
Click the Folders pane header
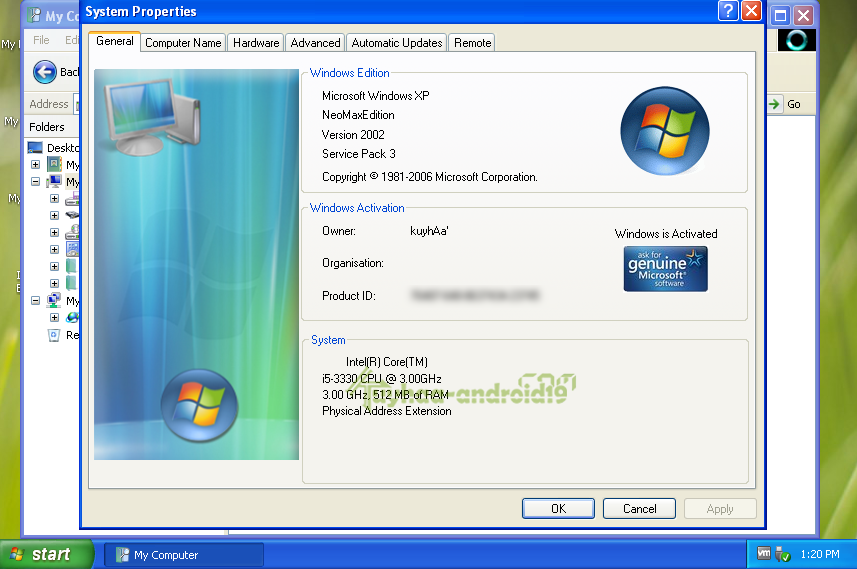(x=46, y=127)
